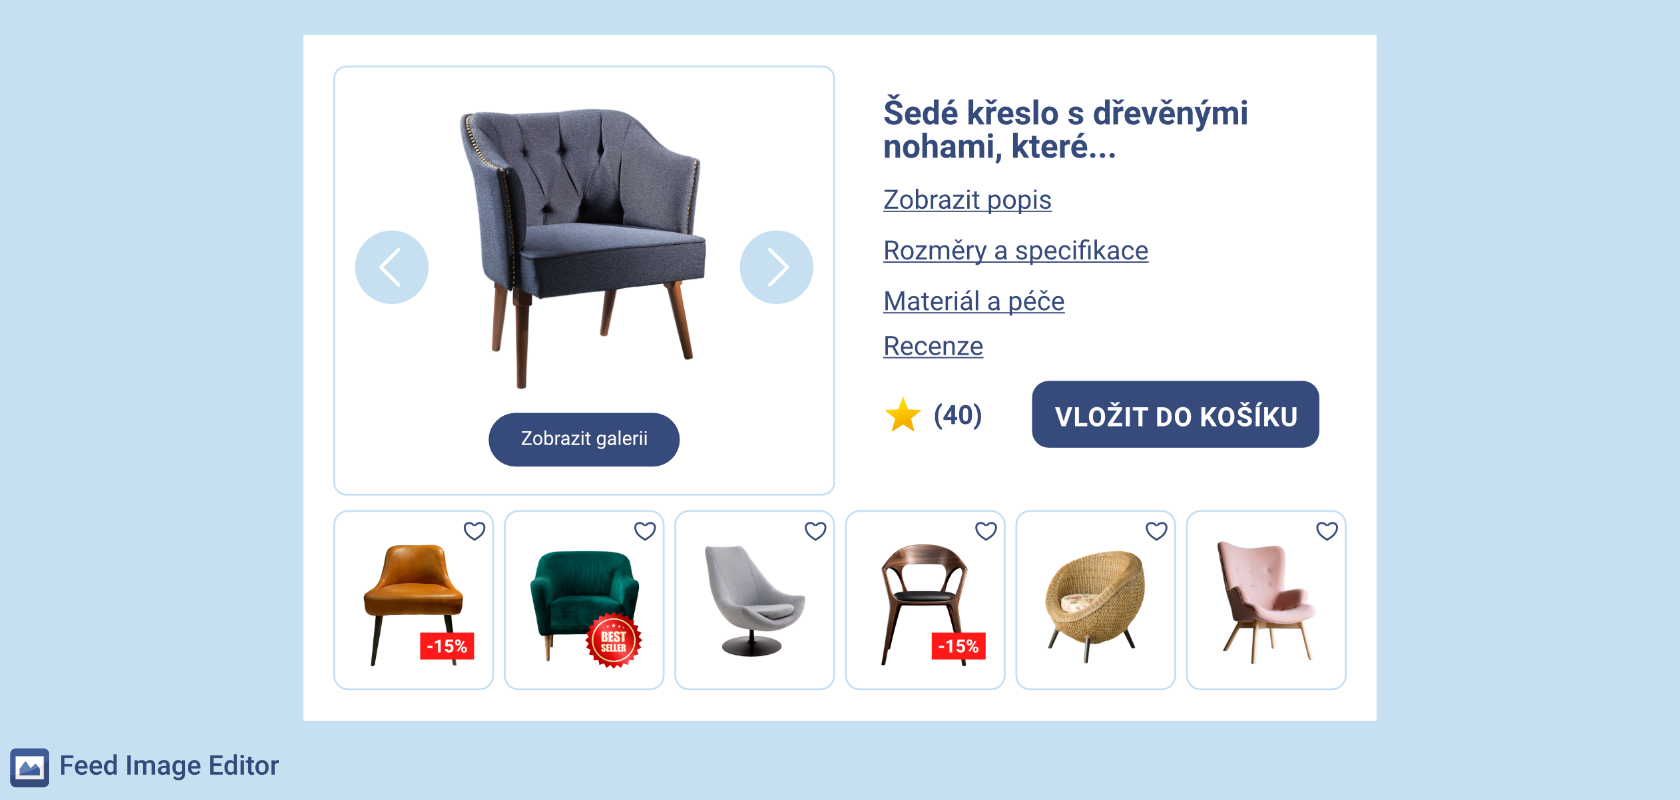Click the Best Seller badge
The image size is (1680, 800).
coord(613,641)
